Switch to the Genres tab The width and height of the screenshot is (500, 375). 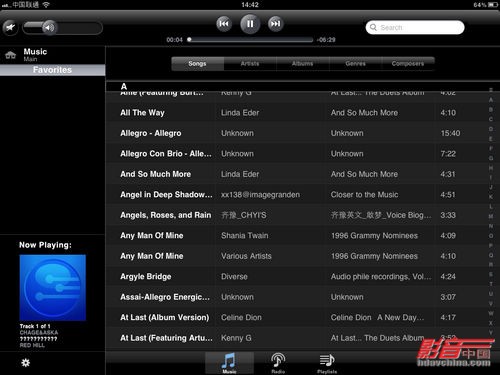(x=355, y=63)
